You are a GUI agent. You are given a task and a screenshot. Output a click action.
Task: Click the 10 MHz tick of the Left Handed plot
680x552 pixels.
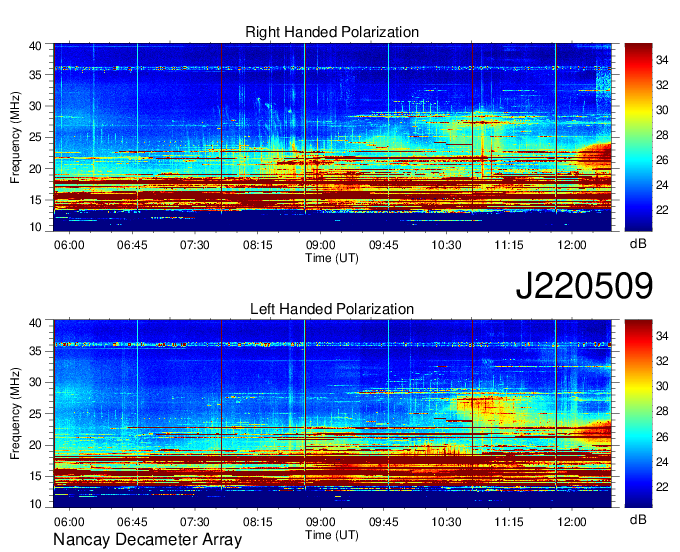(x=35, y=504)
